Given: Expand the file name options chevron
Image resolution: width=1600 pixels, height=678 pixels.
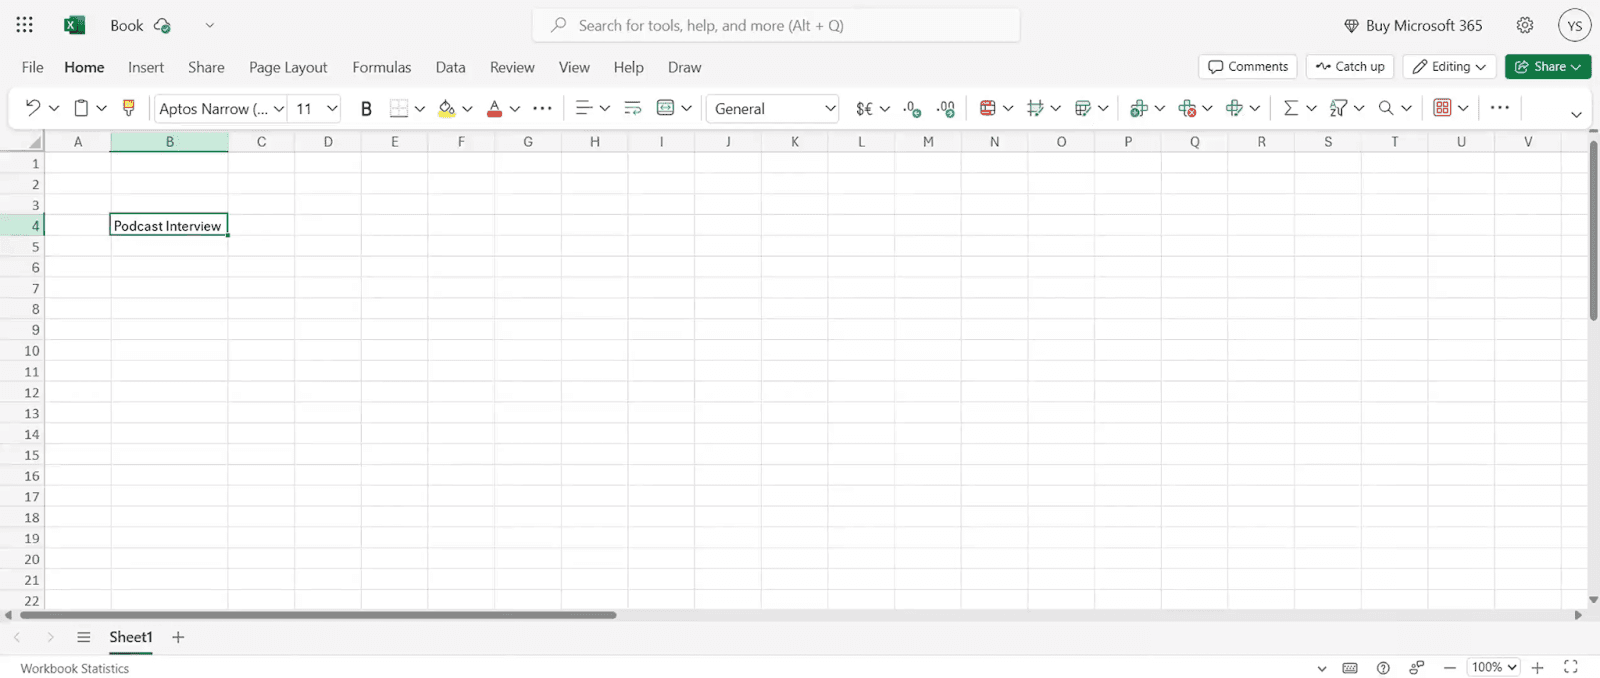Looking at the screenshot, I should point(209,25).
